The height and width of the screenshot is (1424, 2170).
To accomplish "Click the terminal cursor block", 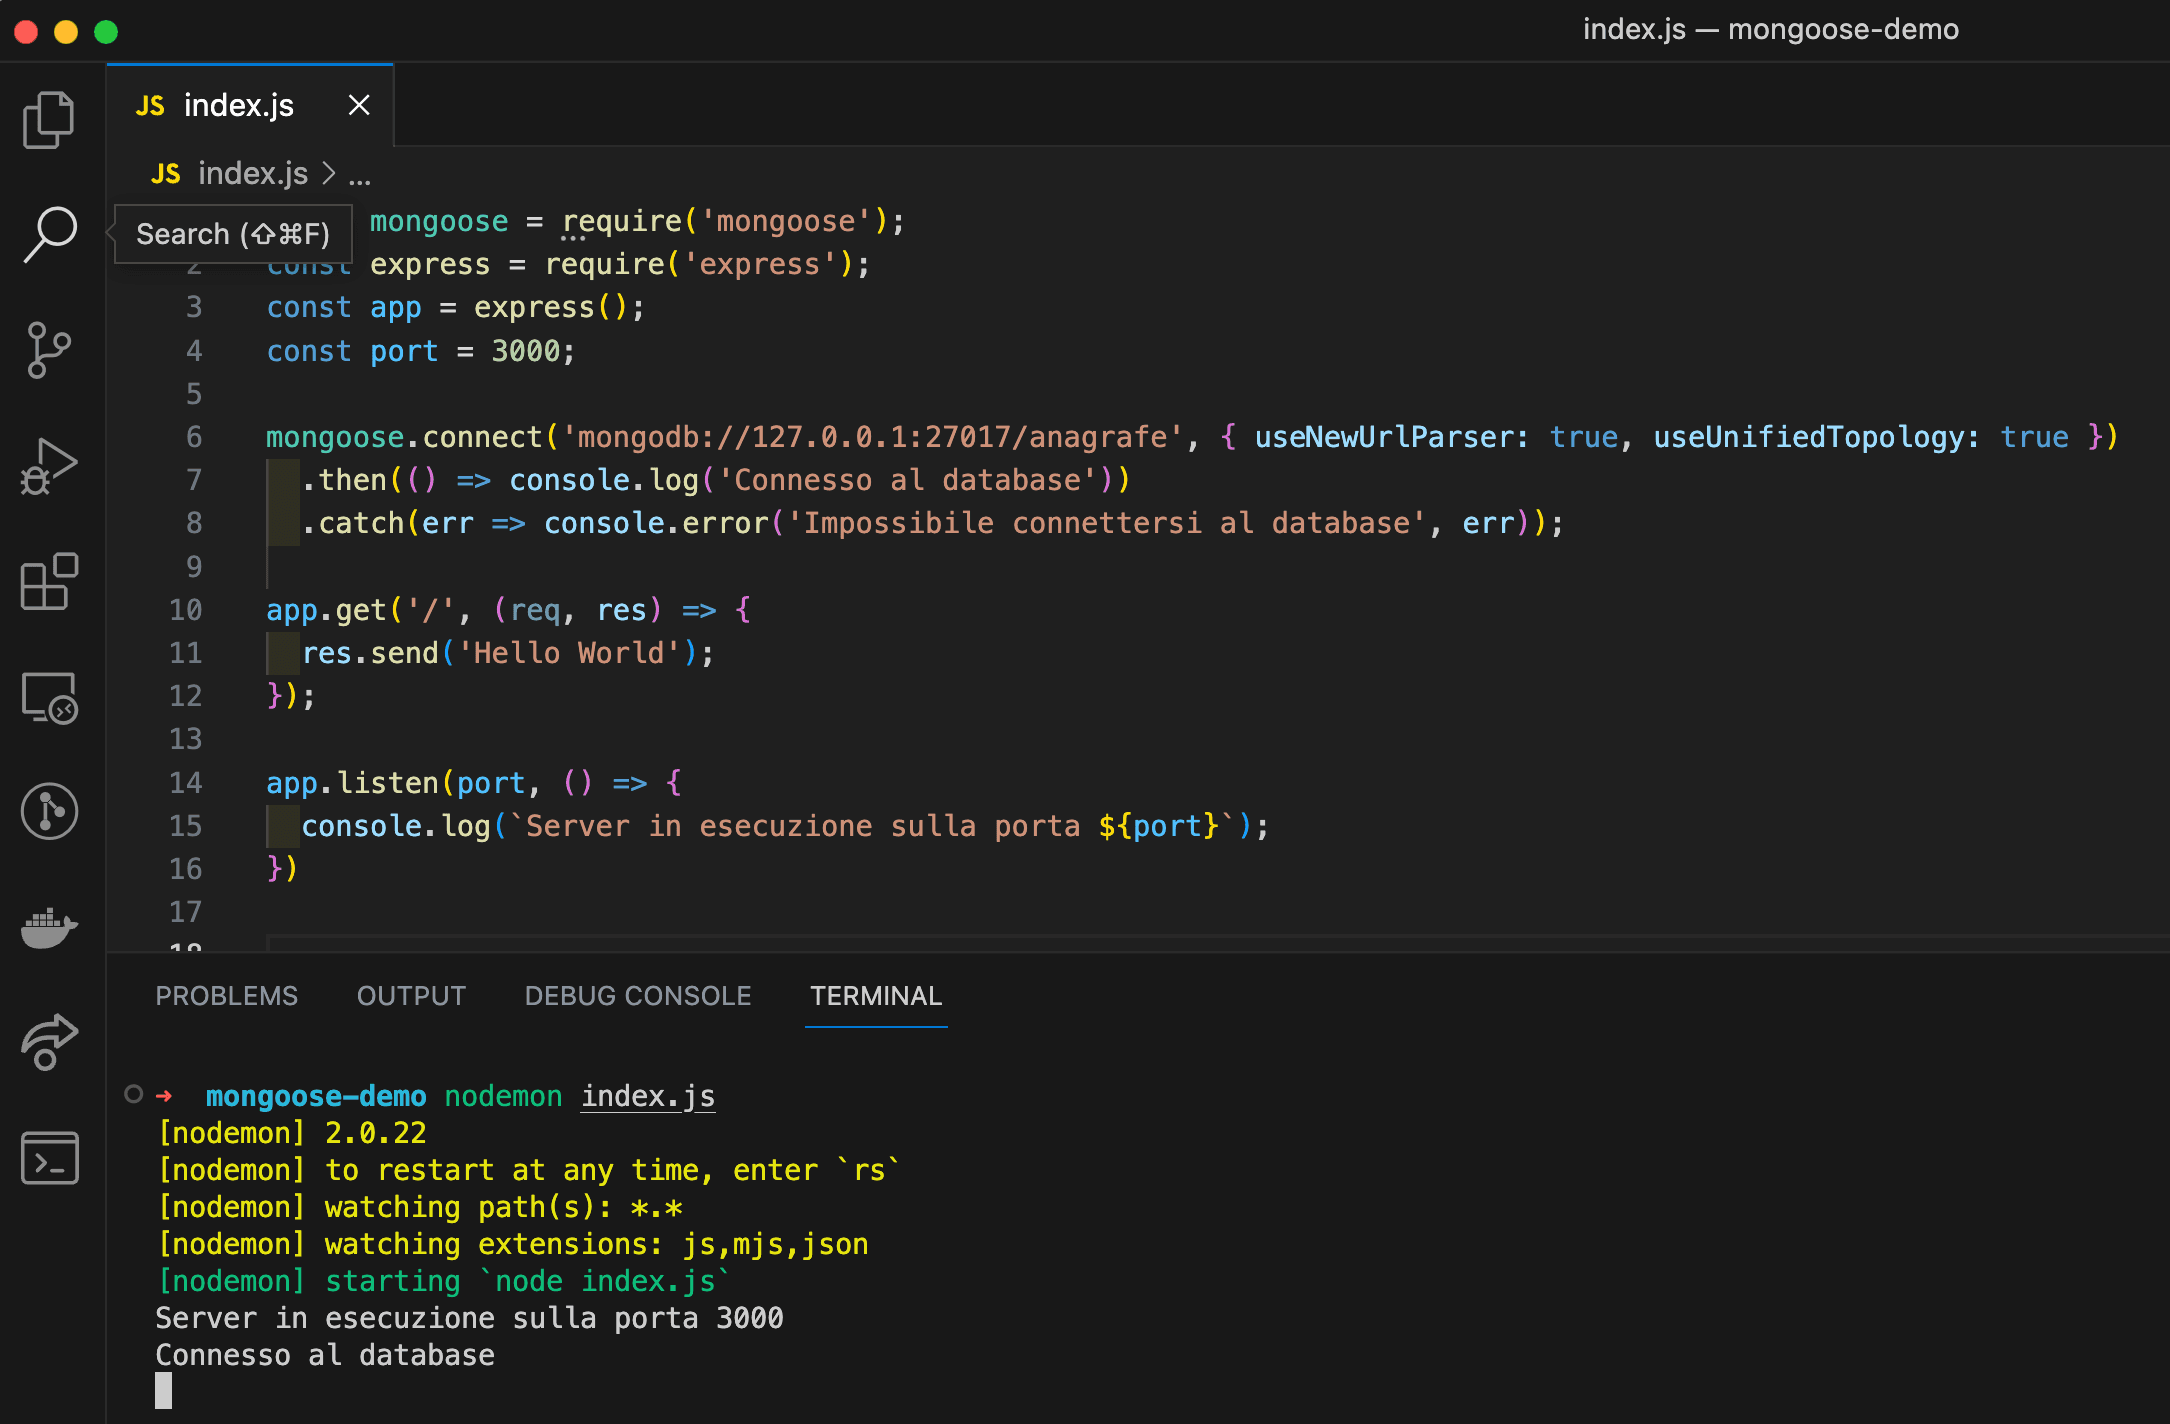I will pos(164,1391).
